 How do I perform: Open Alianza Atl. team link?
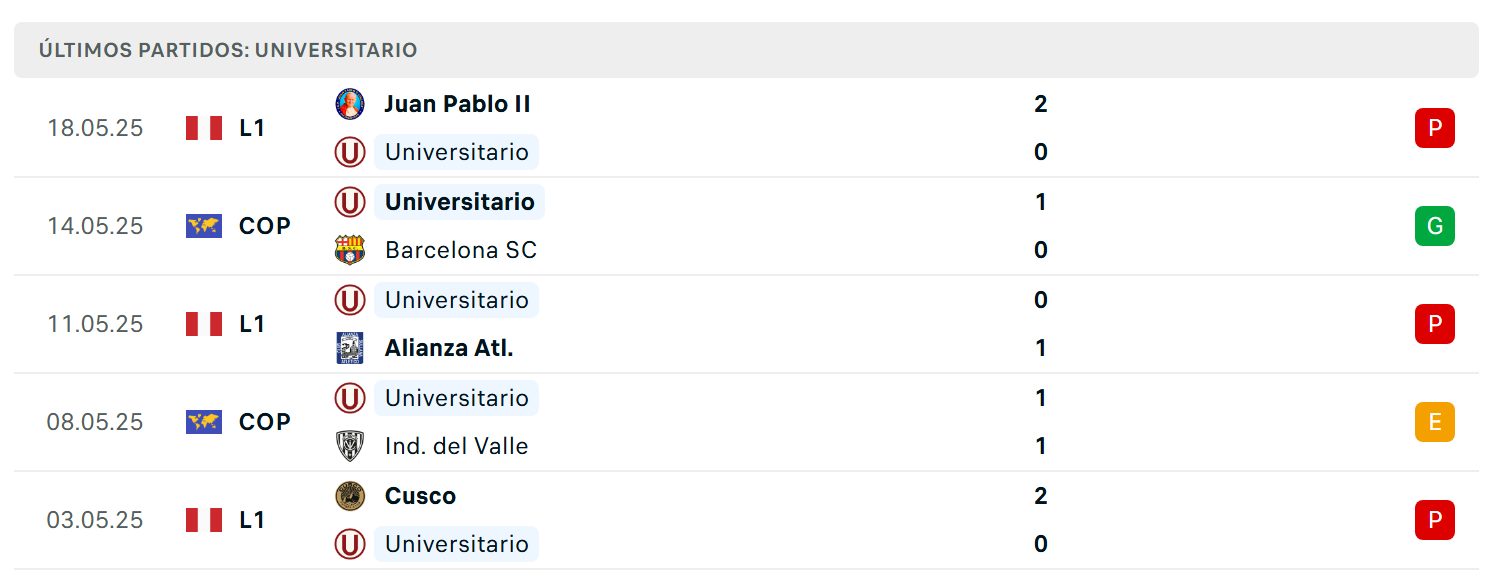click(x=449, y=348)
